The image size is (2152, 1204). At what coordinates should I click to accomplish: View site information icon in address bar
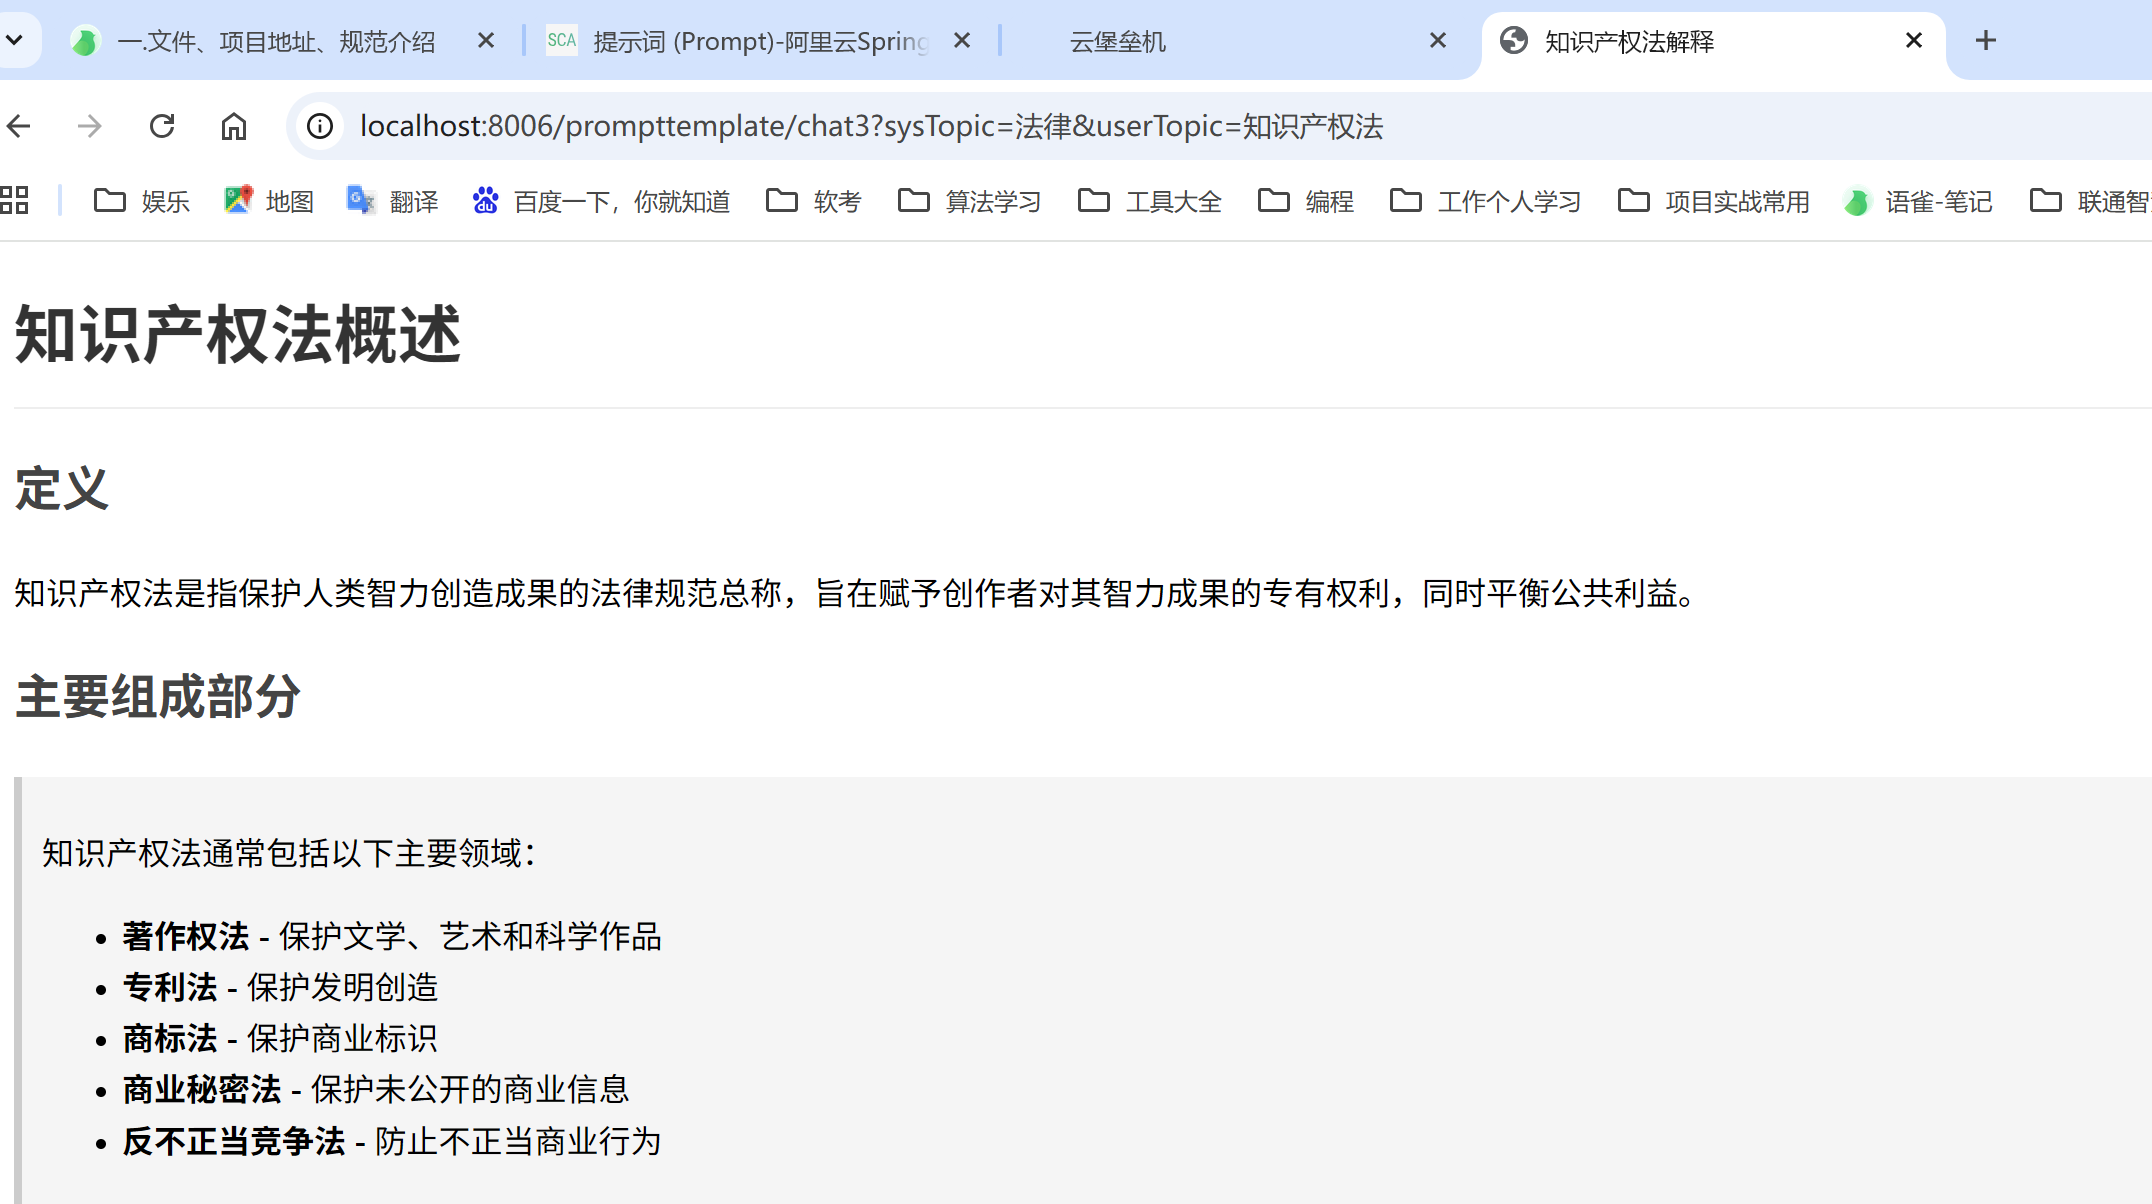pyautogui.click(x=320, y=126)
